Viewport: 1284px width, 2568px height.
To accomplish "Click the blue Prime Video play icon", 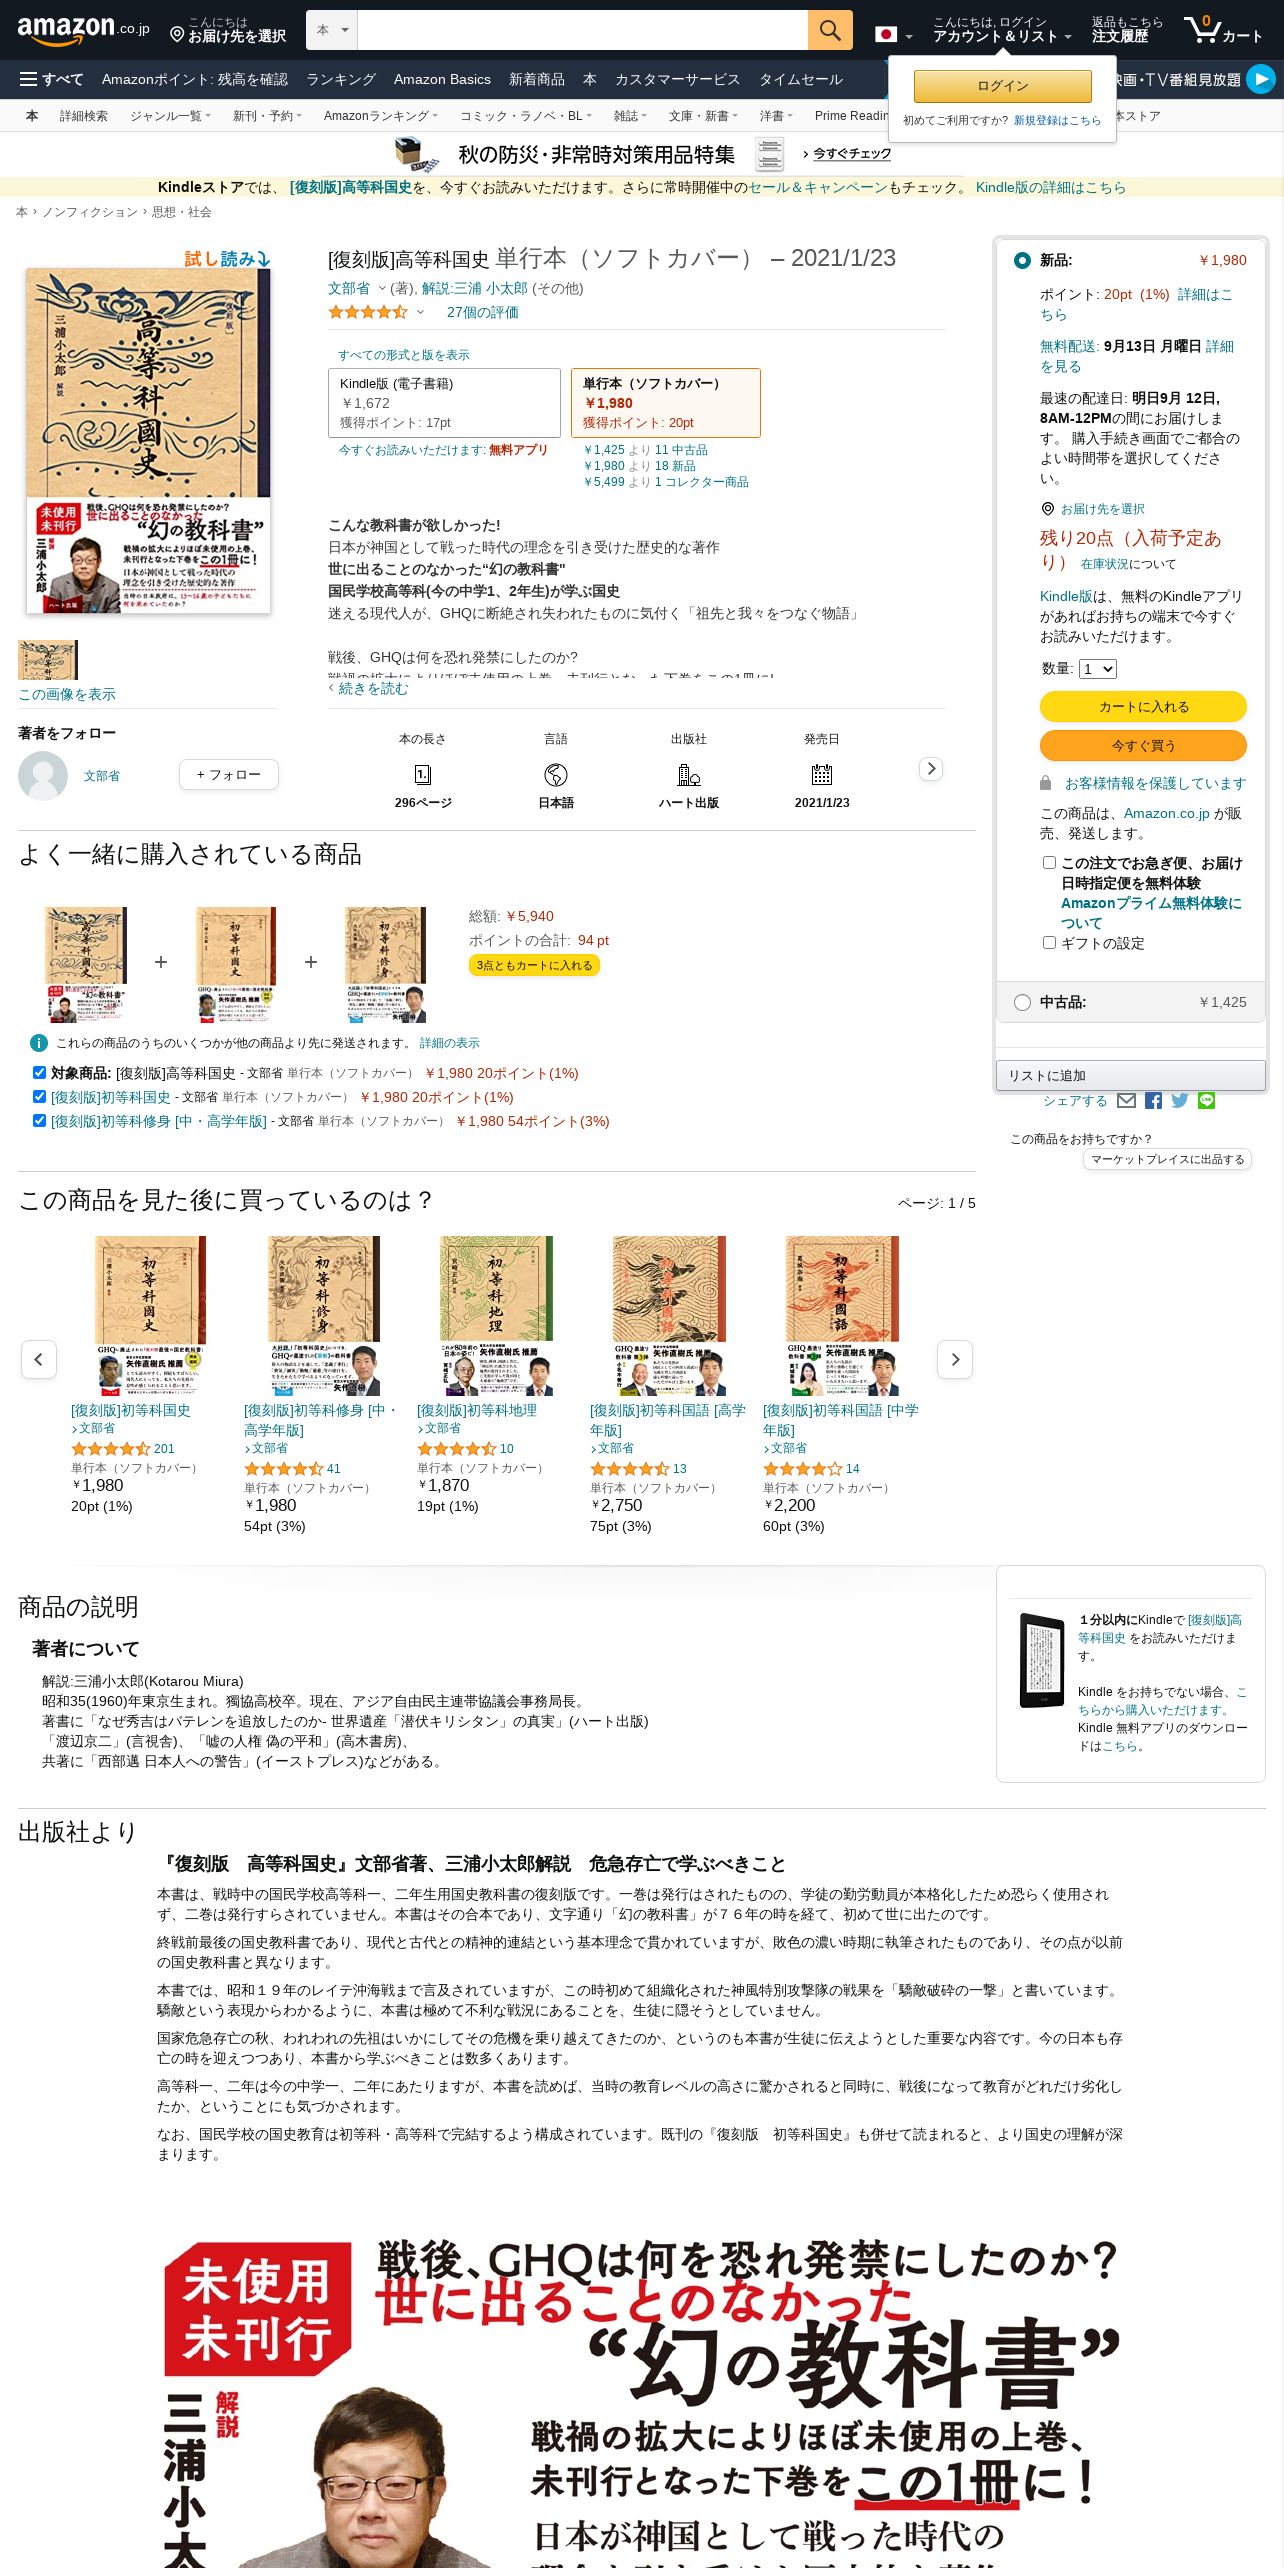I will [x=1261, y=79].
